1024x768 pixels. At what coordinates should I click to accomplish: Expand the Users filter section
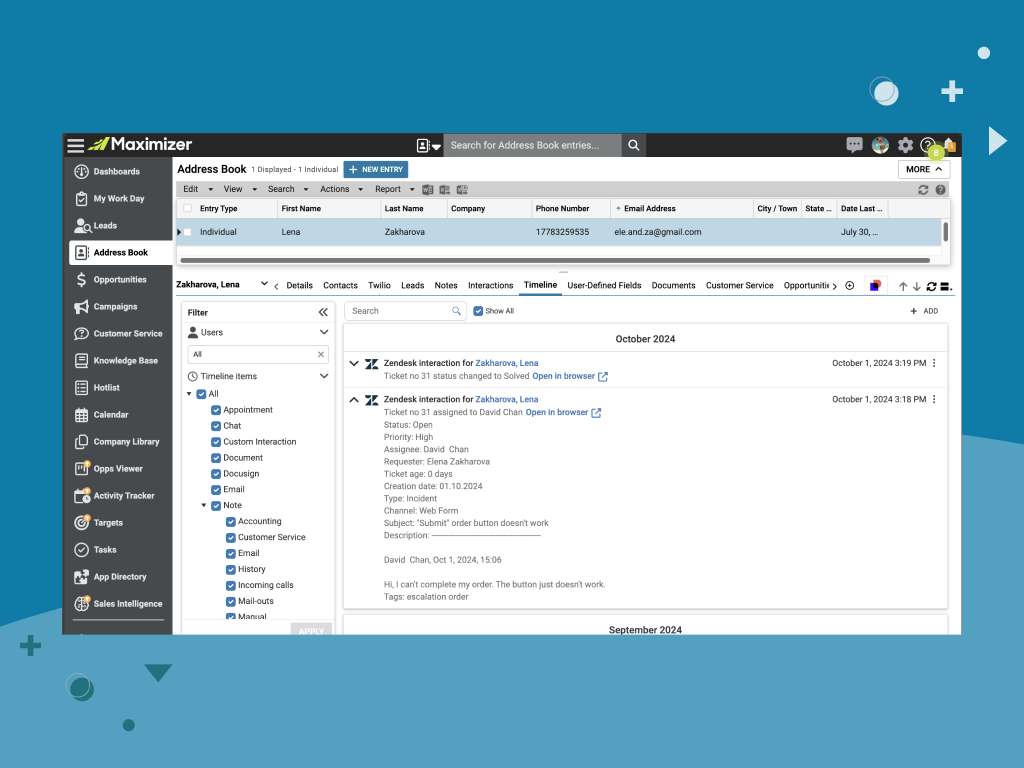tap(324, 332)
